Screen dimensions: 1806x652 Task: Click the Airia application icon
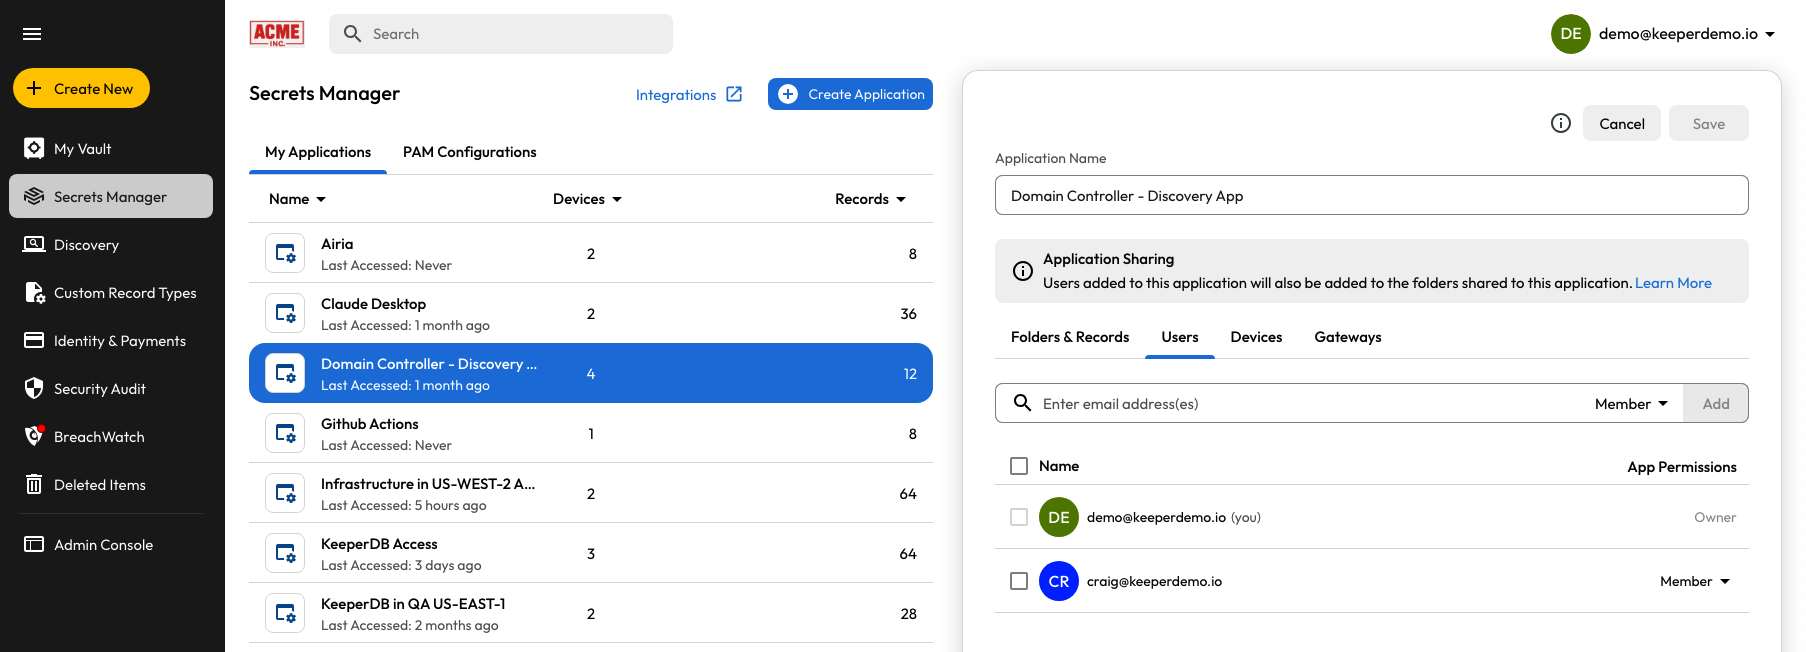(285, 253)
